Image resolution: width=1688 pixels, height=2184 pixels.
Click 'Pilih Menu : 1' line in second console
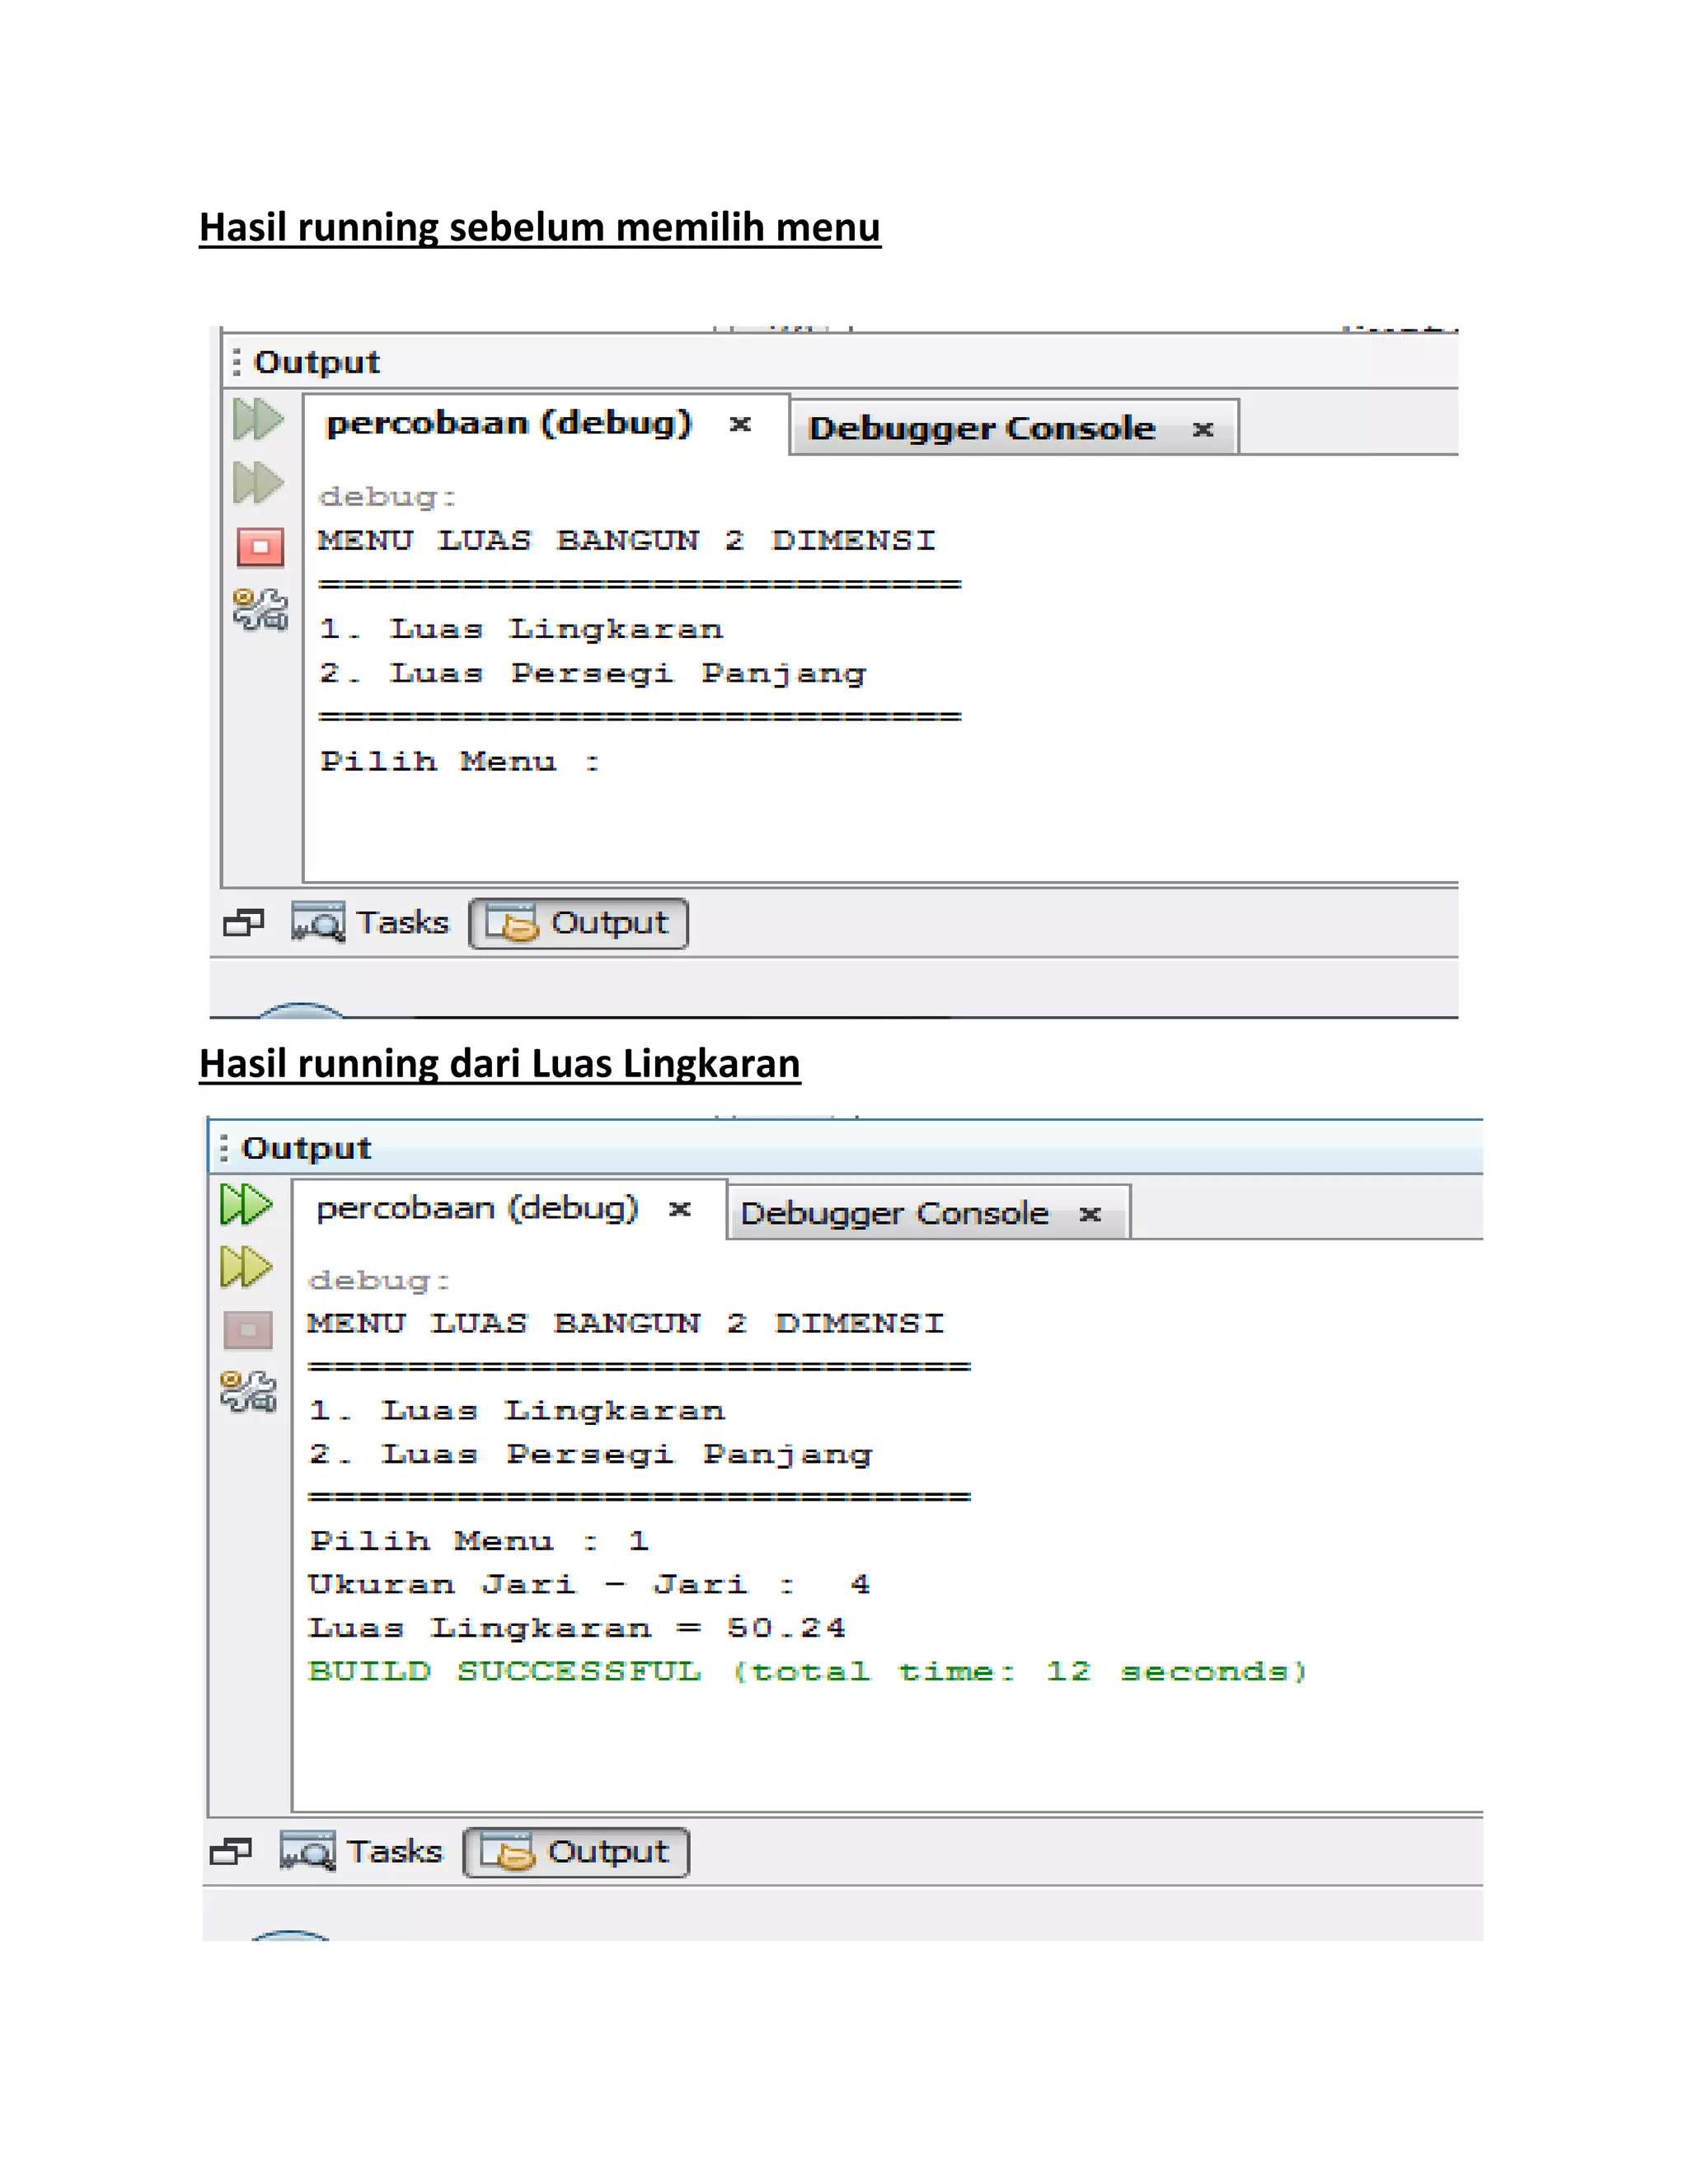(479, 1541)
